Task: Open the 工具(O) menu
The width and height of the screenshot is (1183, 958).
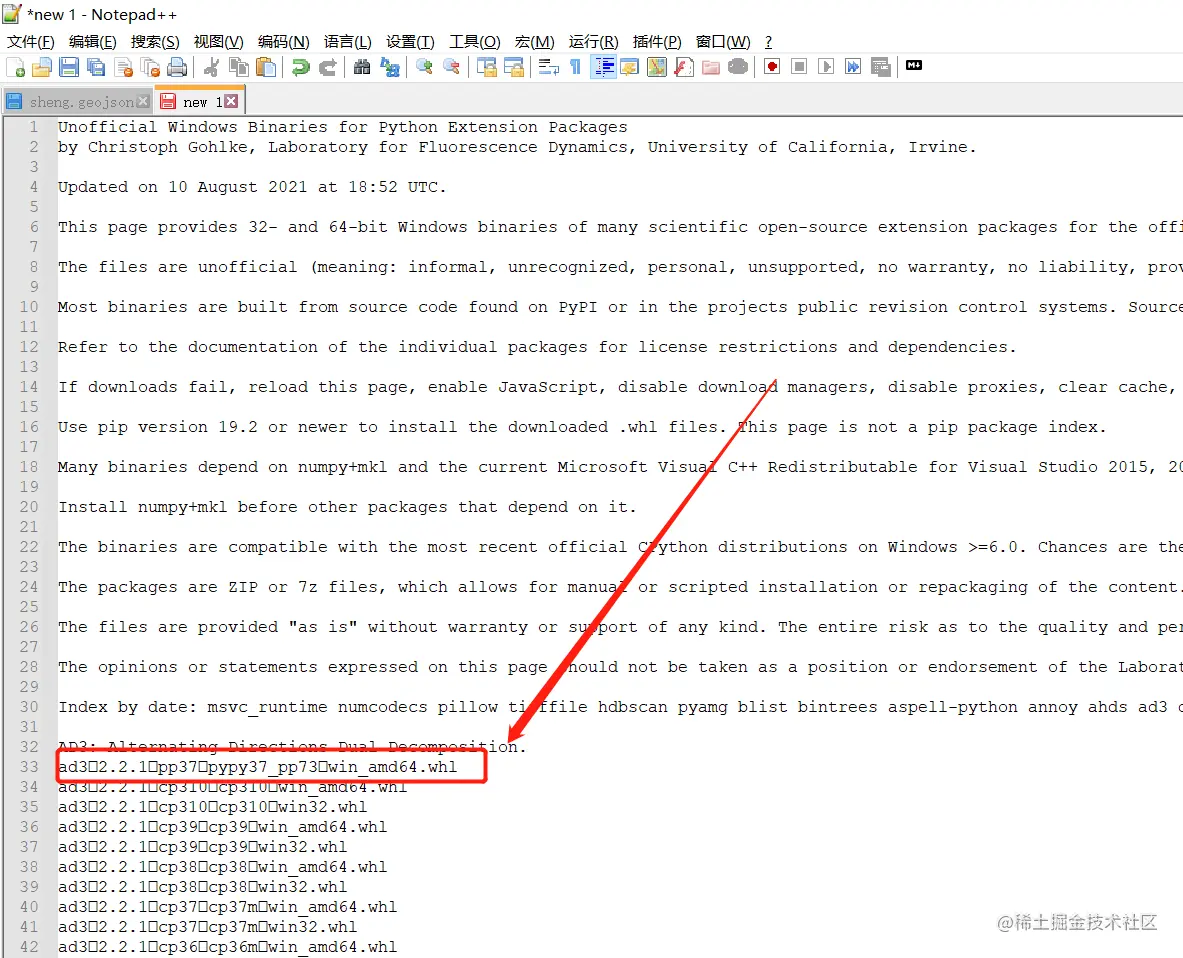Action: pyautogui.click(x=475, y=41)
